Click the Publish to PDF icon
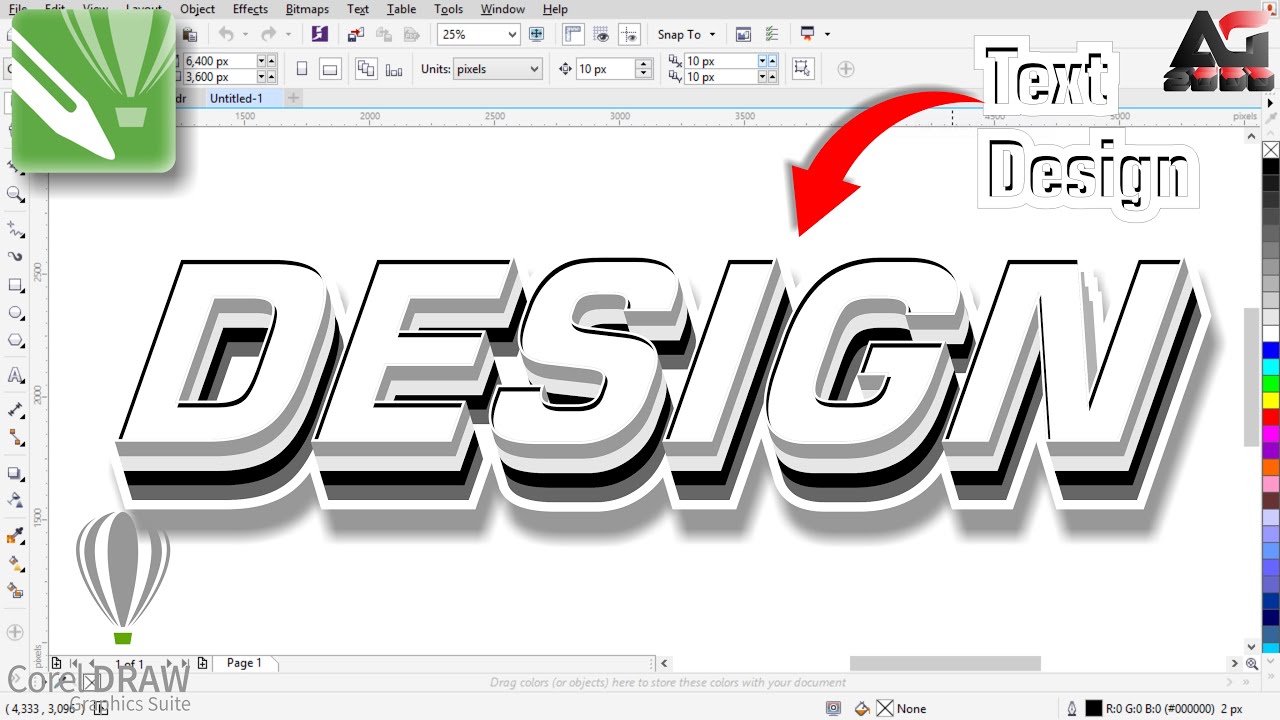This screenshot has width=1280, height=720. click(x=411, y=34)
